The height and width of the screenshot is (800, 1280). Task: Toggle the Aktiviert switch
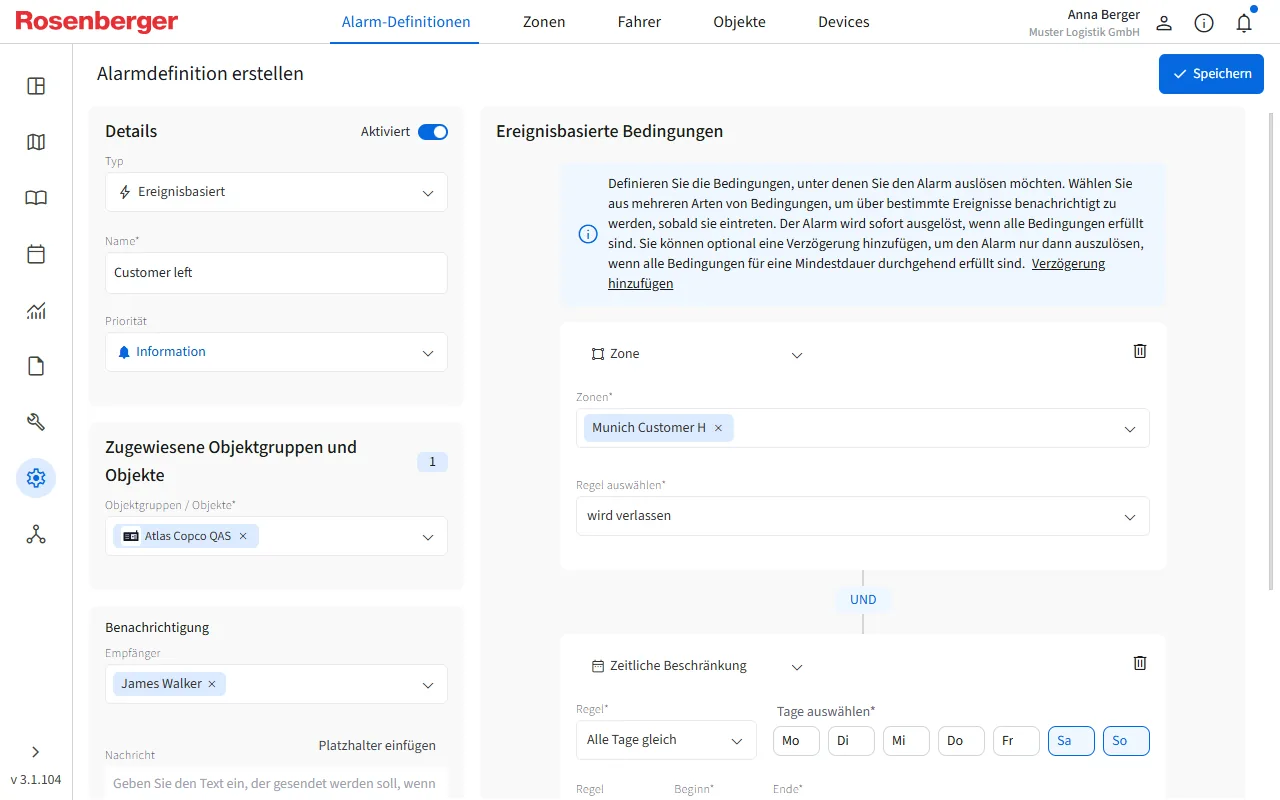[433, 132]
